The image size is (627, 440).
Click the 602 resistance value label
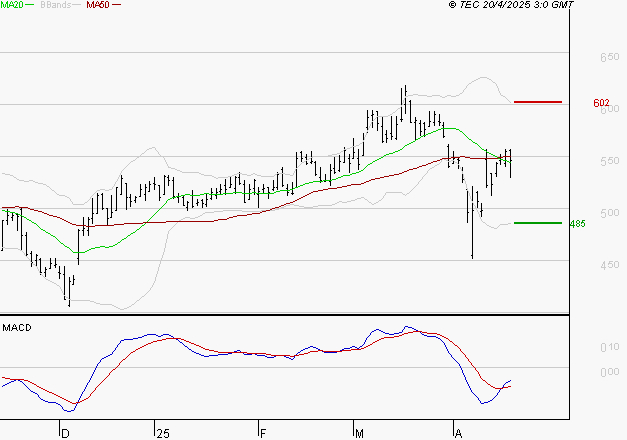(601, 103)
